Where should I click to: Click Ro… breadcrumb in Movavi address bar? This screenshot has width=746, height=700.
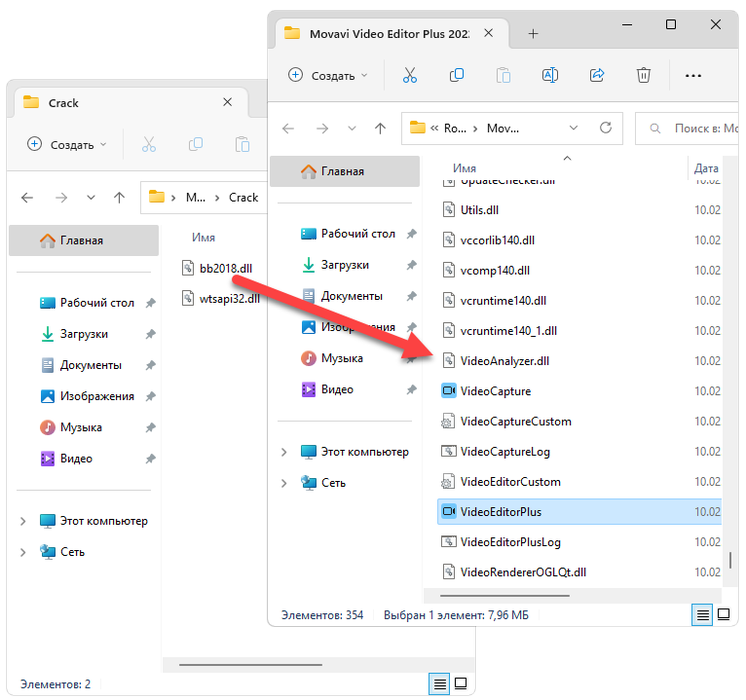(x=455, y=128)
